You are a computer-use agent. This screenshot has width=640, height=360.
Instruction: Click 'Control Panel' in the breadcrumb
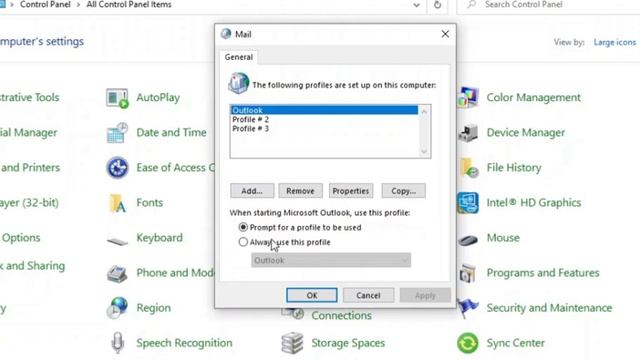click(45, 5)
